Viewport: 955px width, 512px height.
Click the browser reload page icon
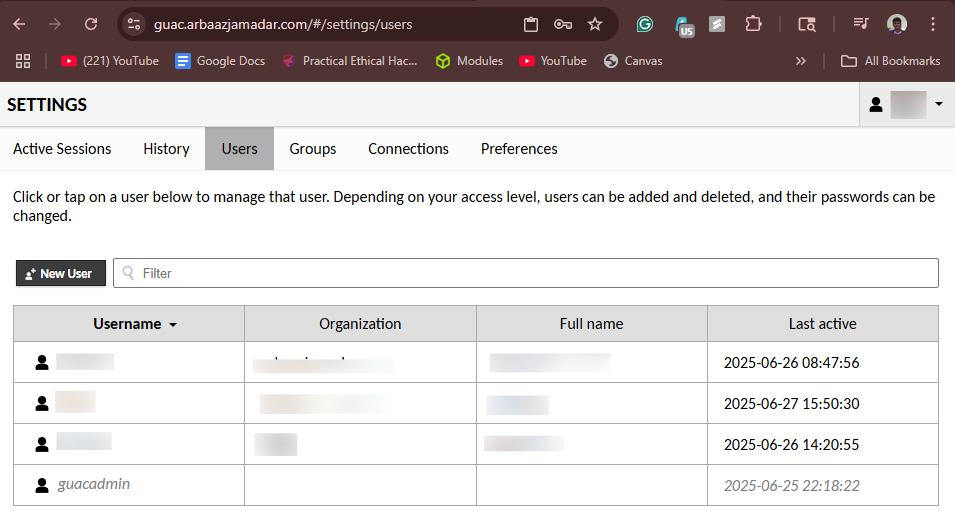91,24
